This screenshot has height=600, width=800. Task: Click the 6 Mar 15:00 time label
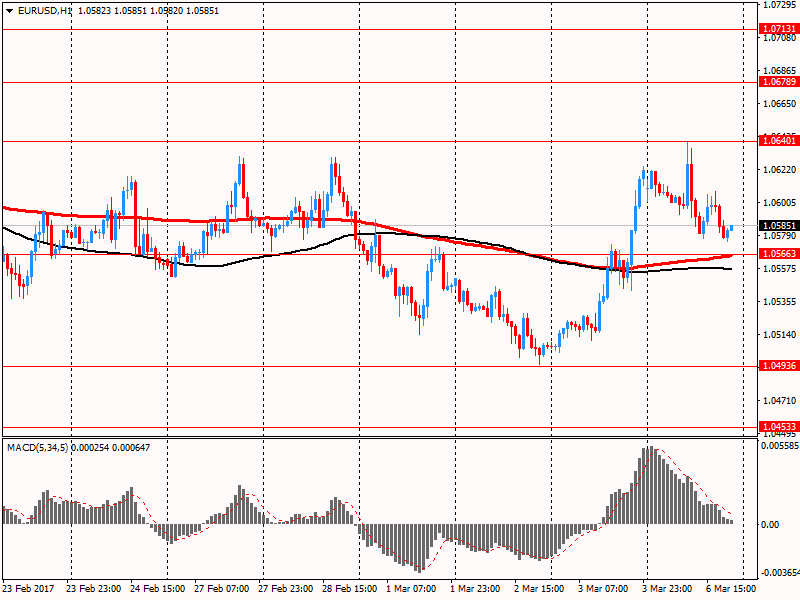click(731, 588)
